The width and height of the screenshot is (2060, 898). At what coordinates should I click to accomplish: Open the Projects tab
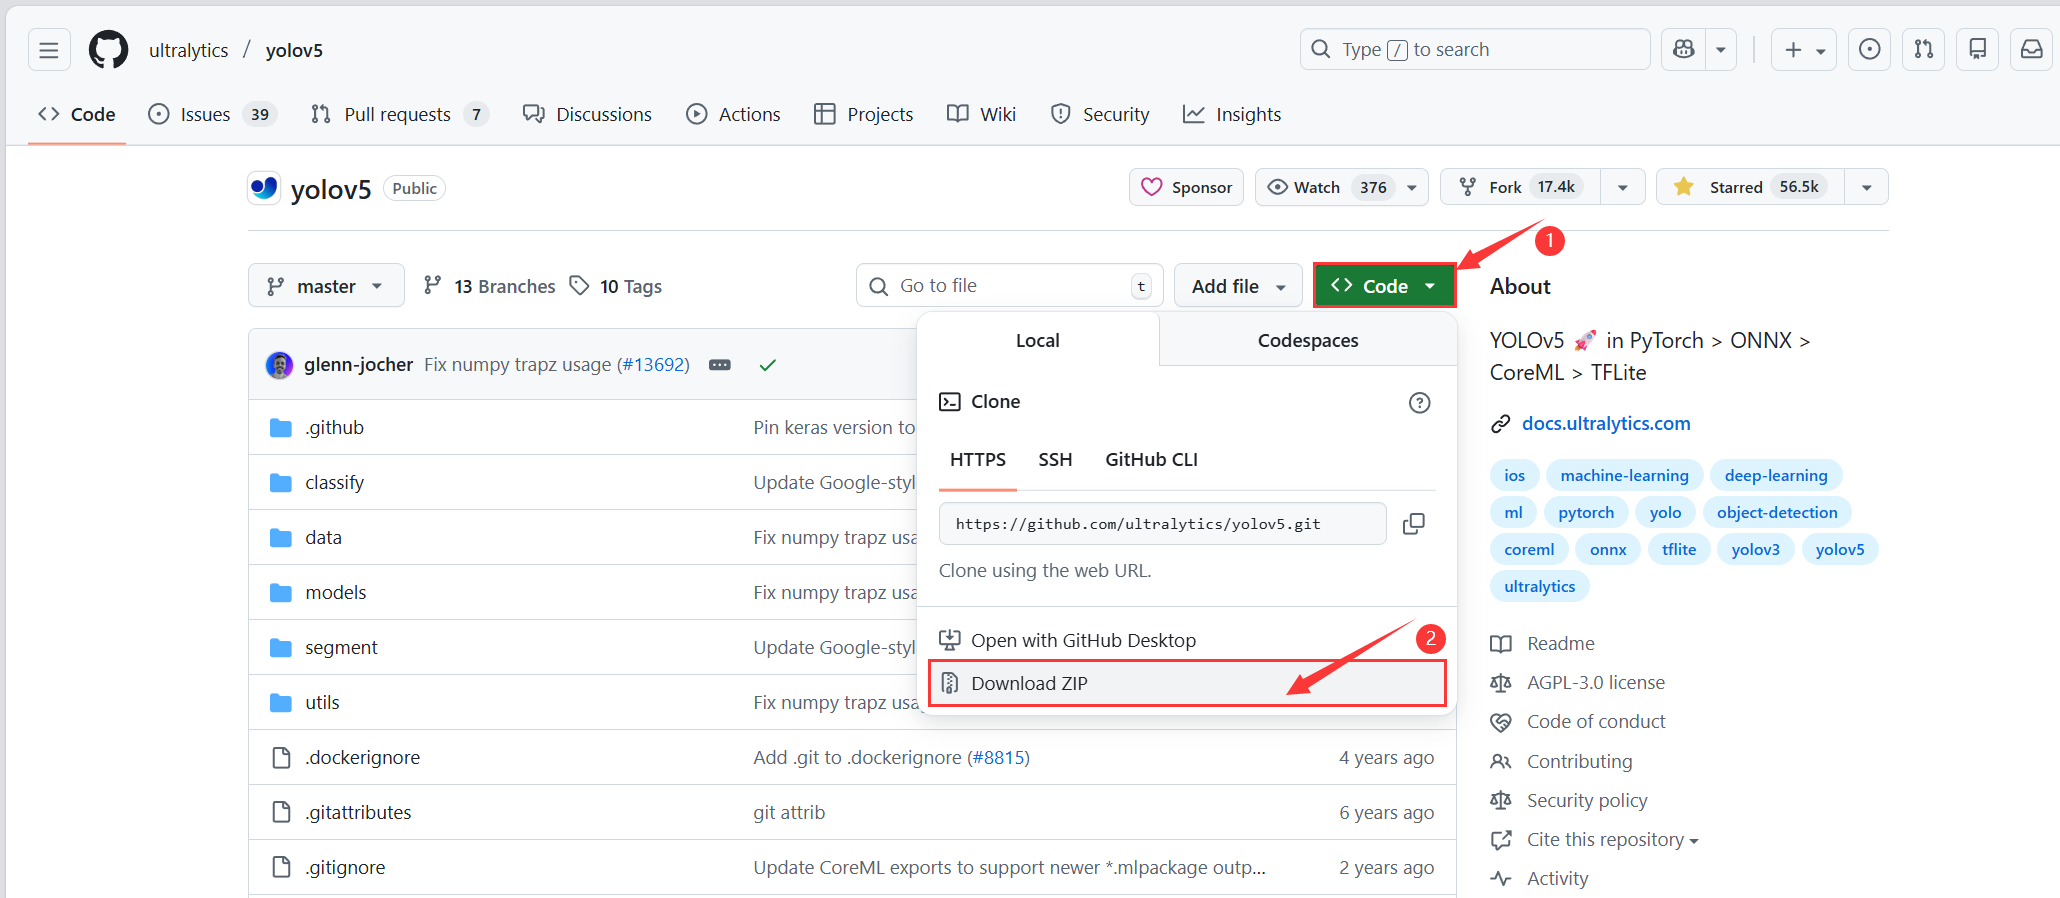[863, 114]
